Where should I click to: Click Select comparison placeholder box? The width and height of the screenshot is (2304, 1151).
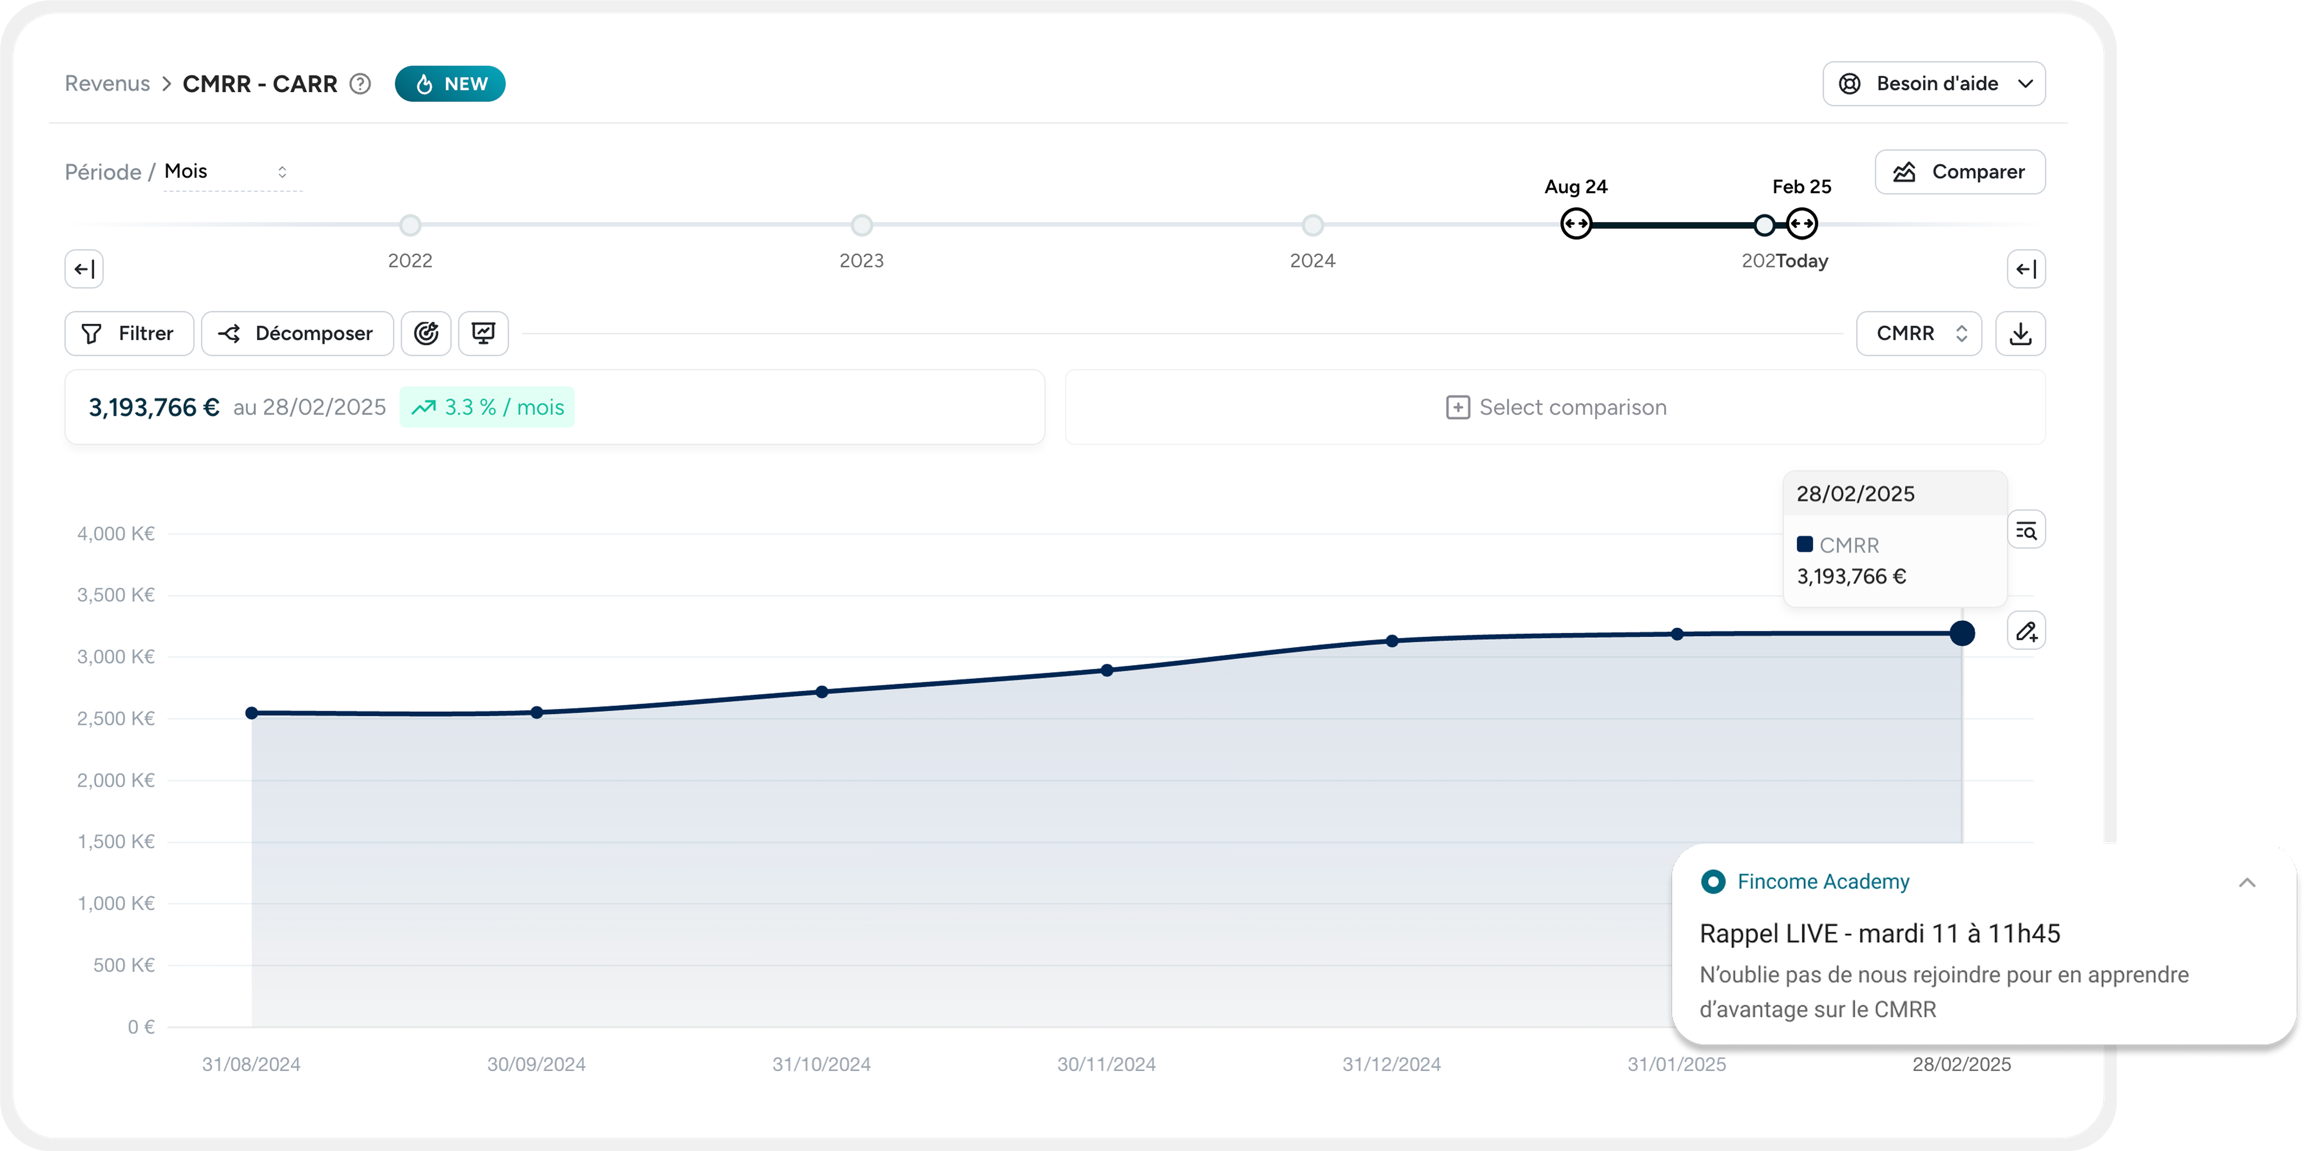point(1555,407)
